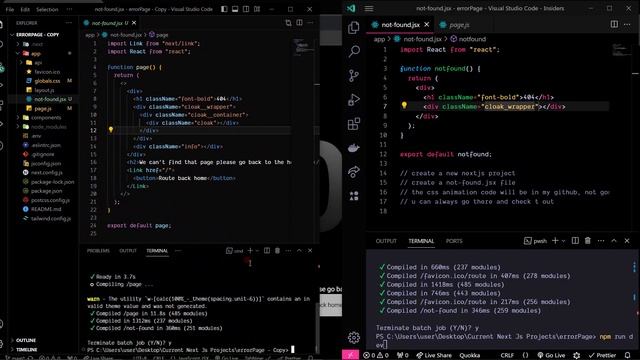This screenshot has height=360, width=640.
Task: Switch to PROBLEMS tab in left window panel
Action: pos(98,251)
